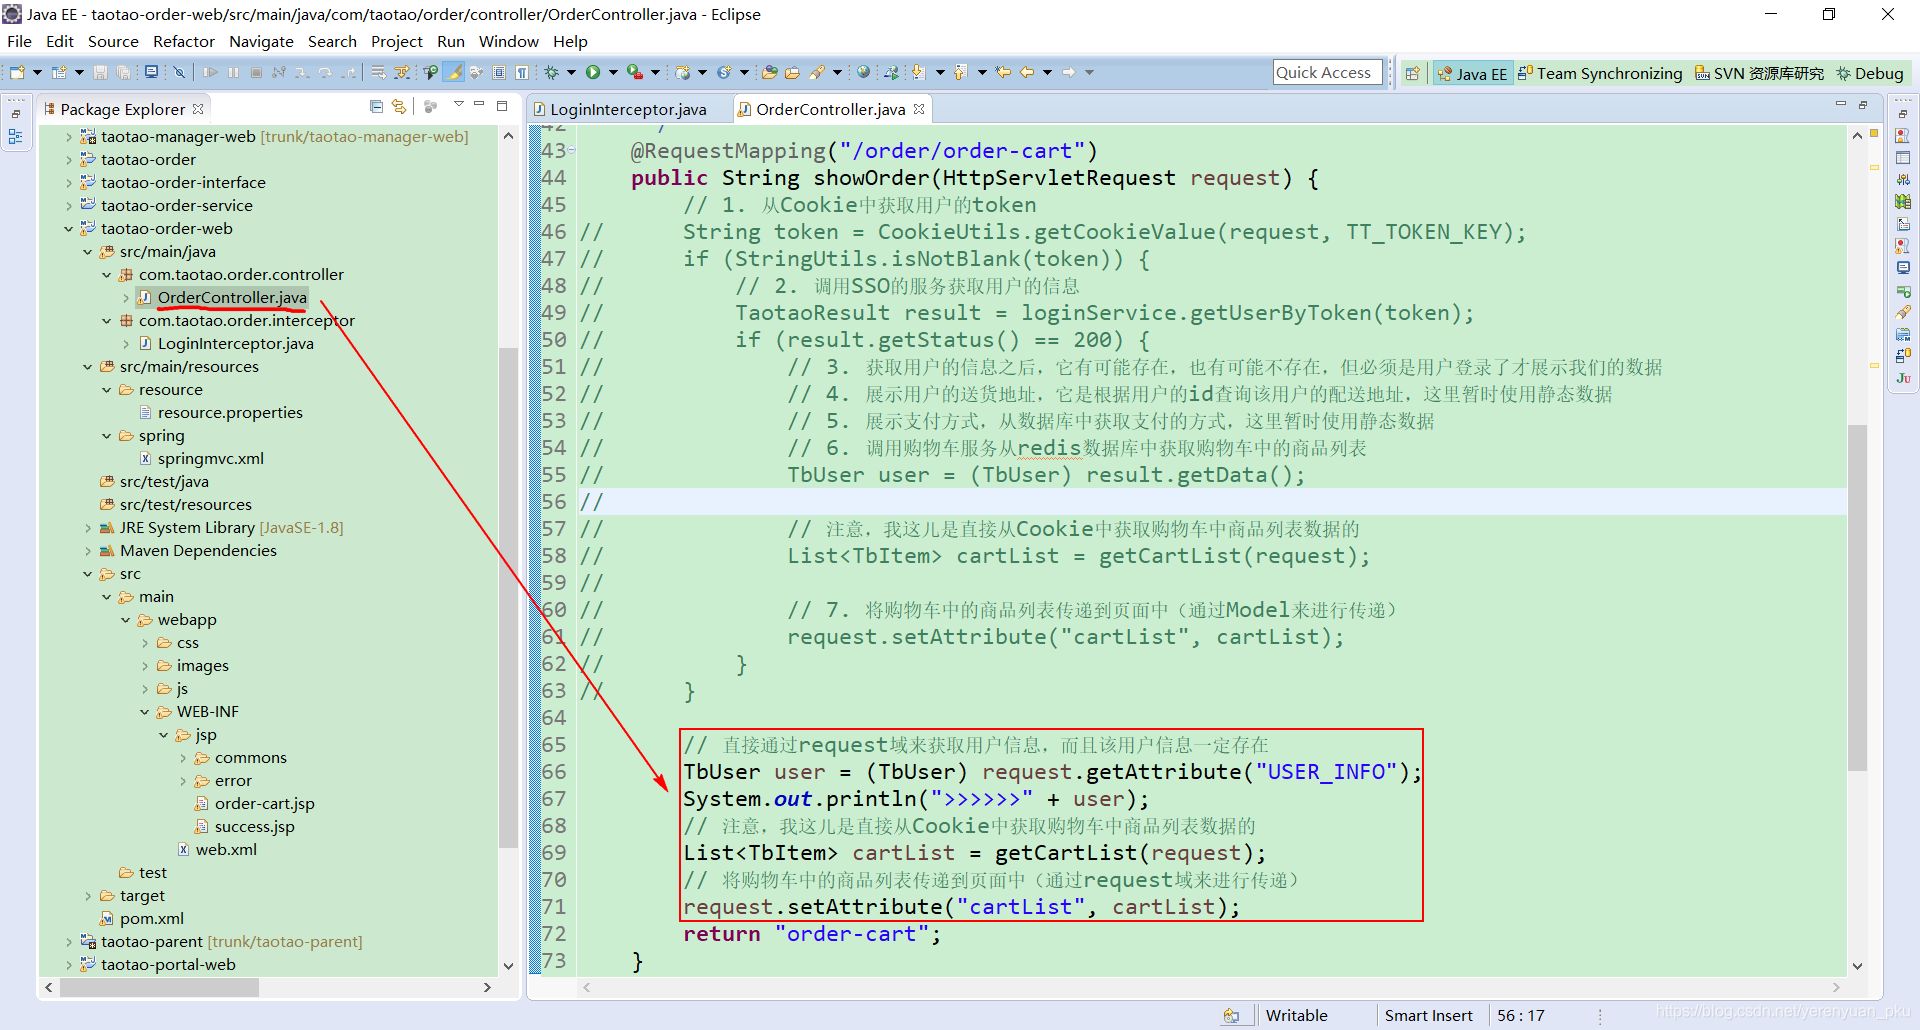Click the green Run toolbar icon
The width and height of the screenshot is (1920, 1030).
pyautogui.click(x=593, y=72)
